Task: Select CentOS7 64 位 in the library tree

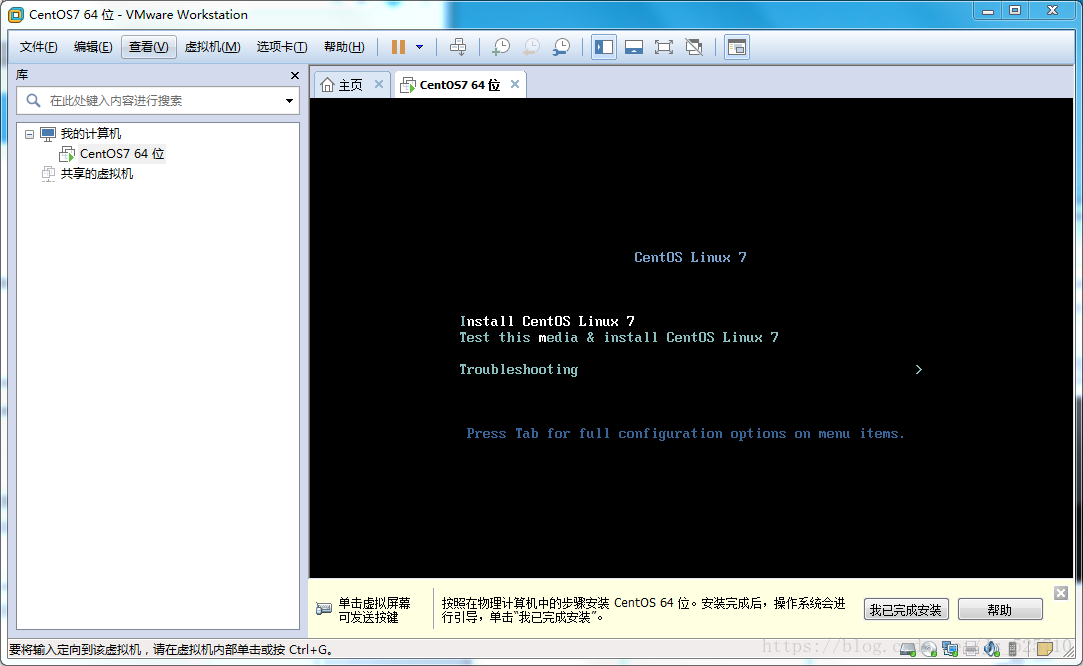Action: click(122, 153)
